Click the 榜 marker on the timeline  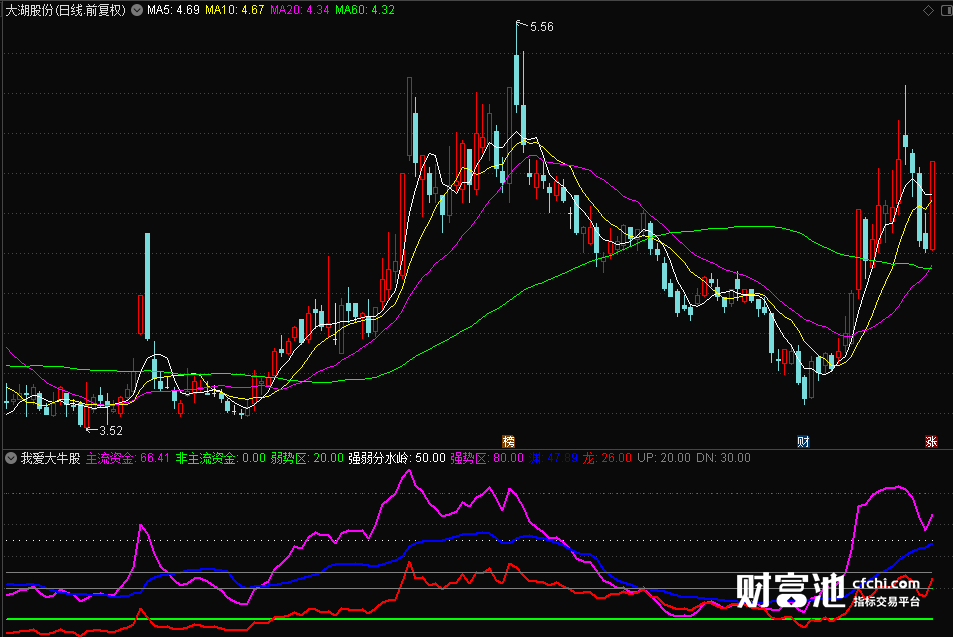coord(508,442)
